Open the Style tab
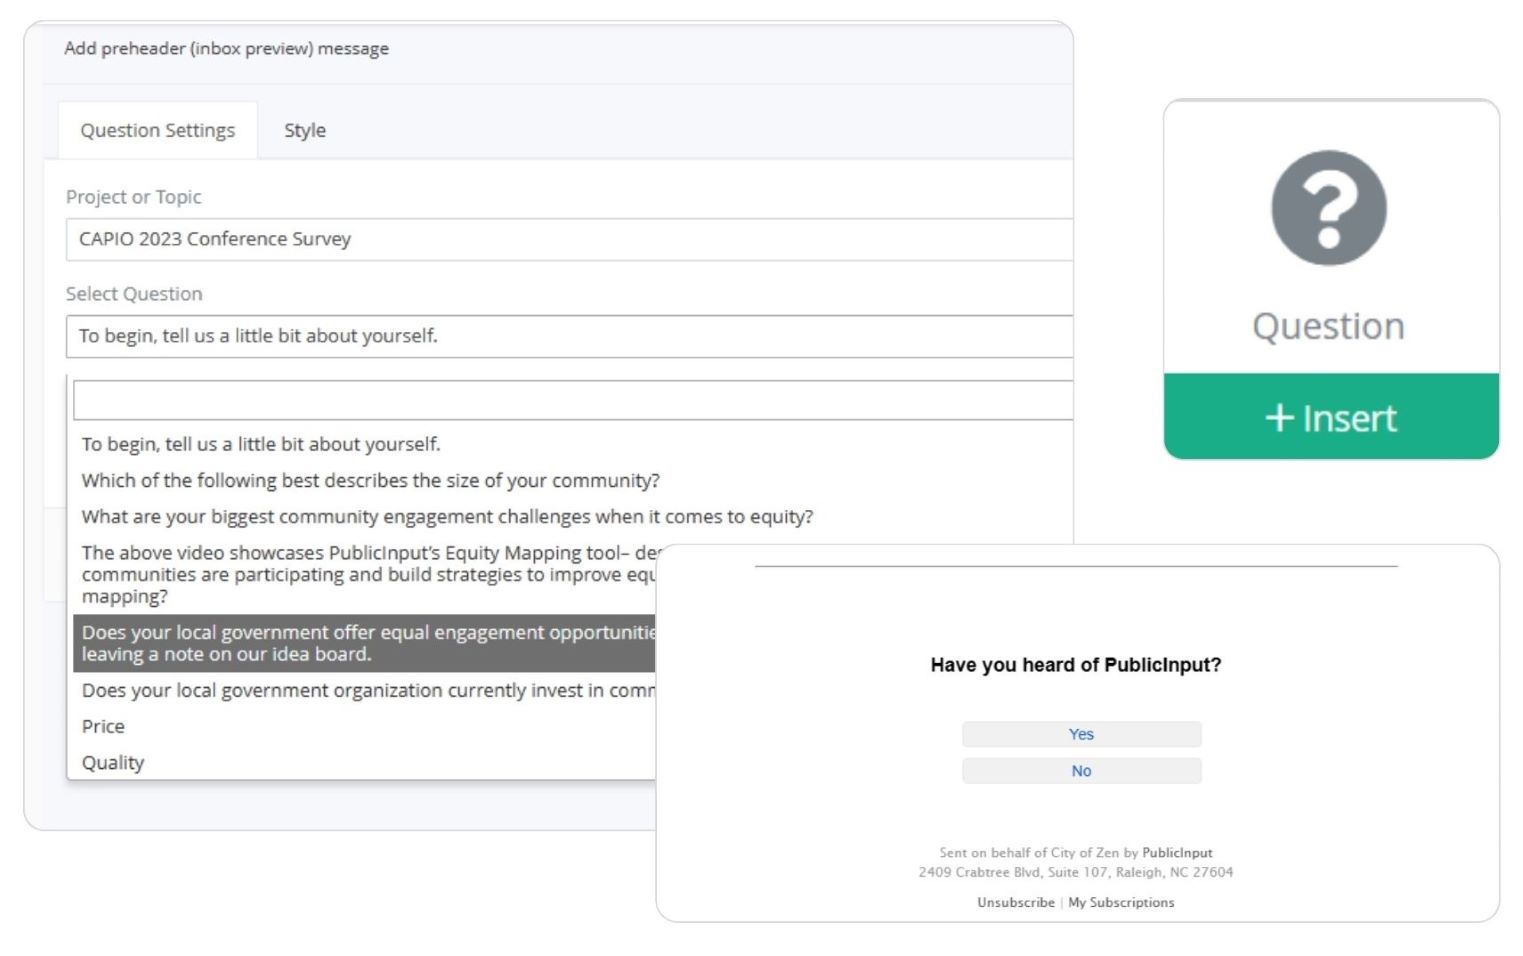 (305, 131)
